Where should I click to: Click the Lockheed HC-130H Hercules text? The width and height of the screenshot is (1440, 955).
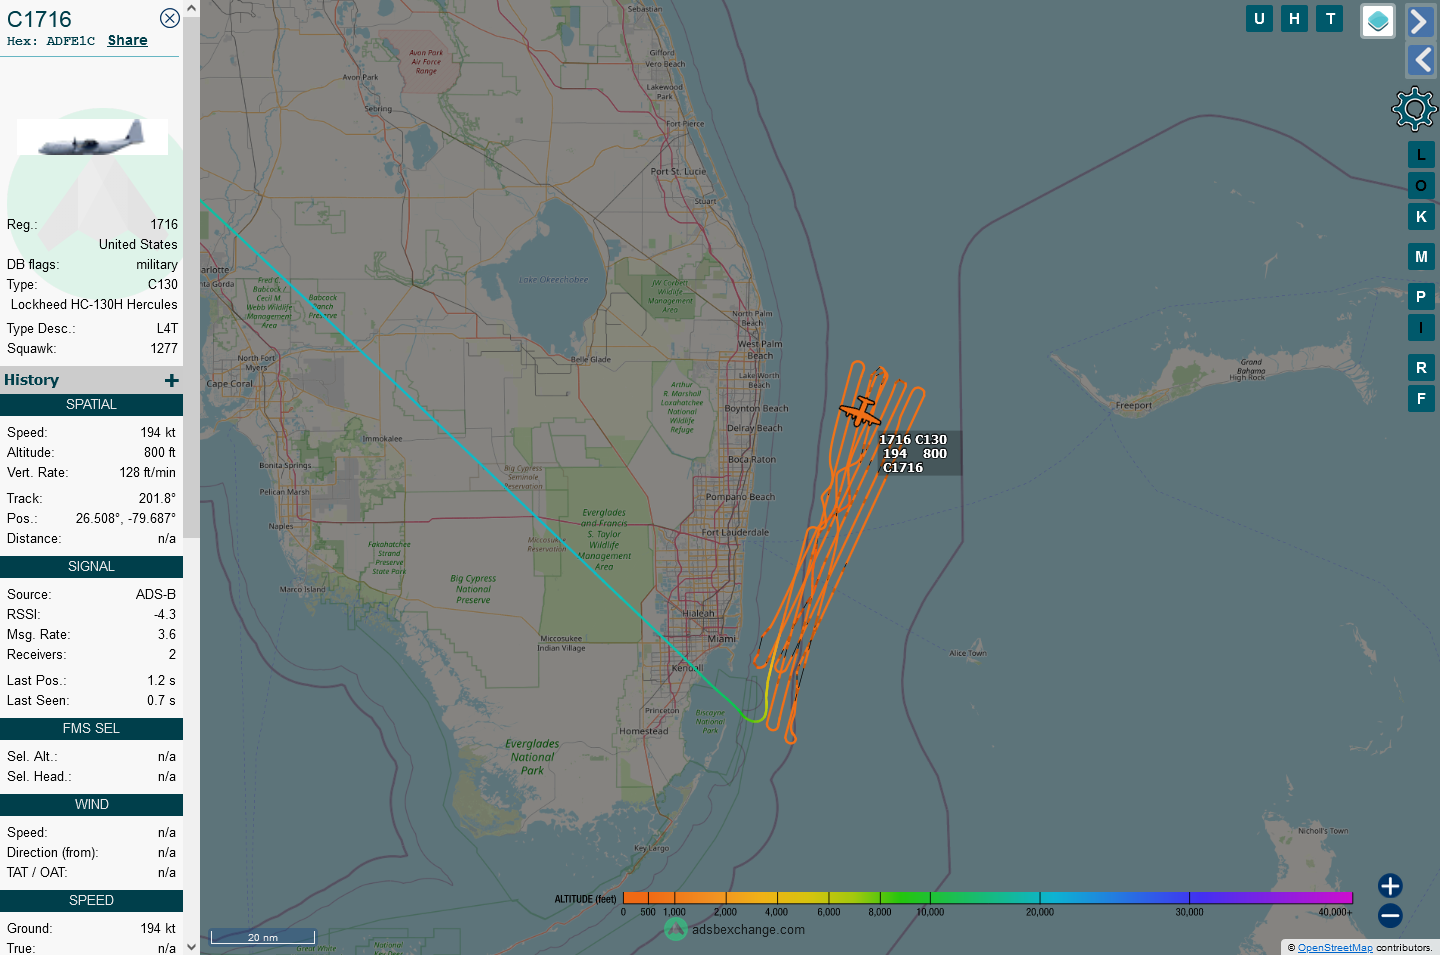(94, 305)
